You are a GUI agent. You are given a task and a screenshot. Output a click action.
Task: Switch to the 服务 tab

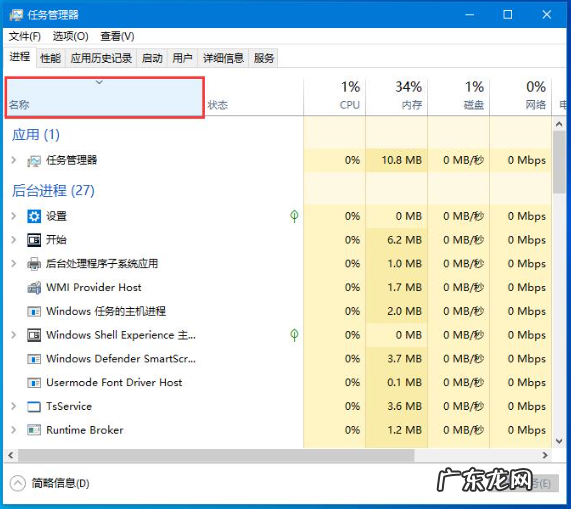(x=264, y=58)
